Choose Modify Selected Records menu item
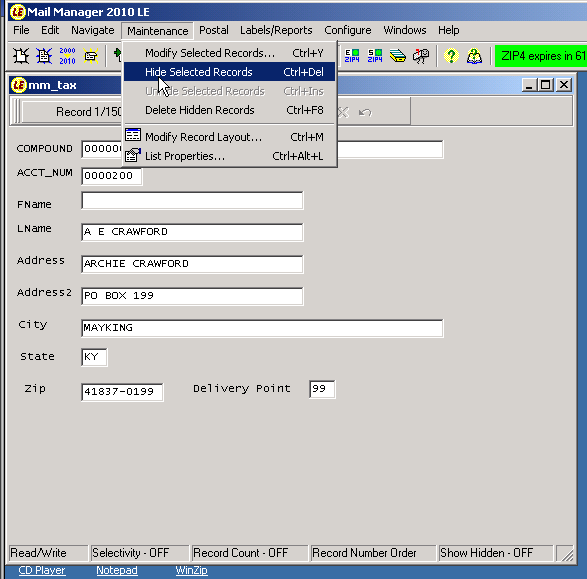587x579 pixels. click(x=229, y=53)
